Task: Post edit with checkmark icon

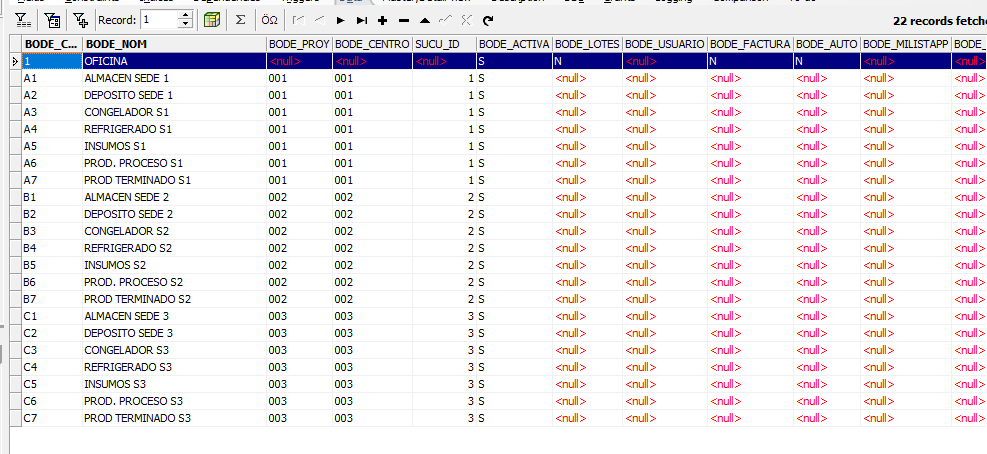Action: (x=446, y=20)
